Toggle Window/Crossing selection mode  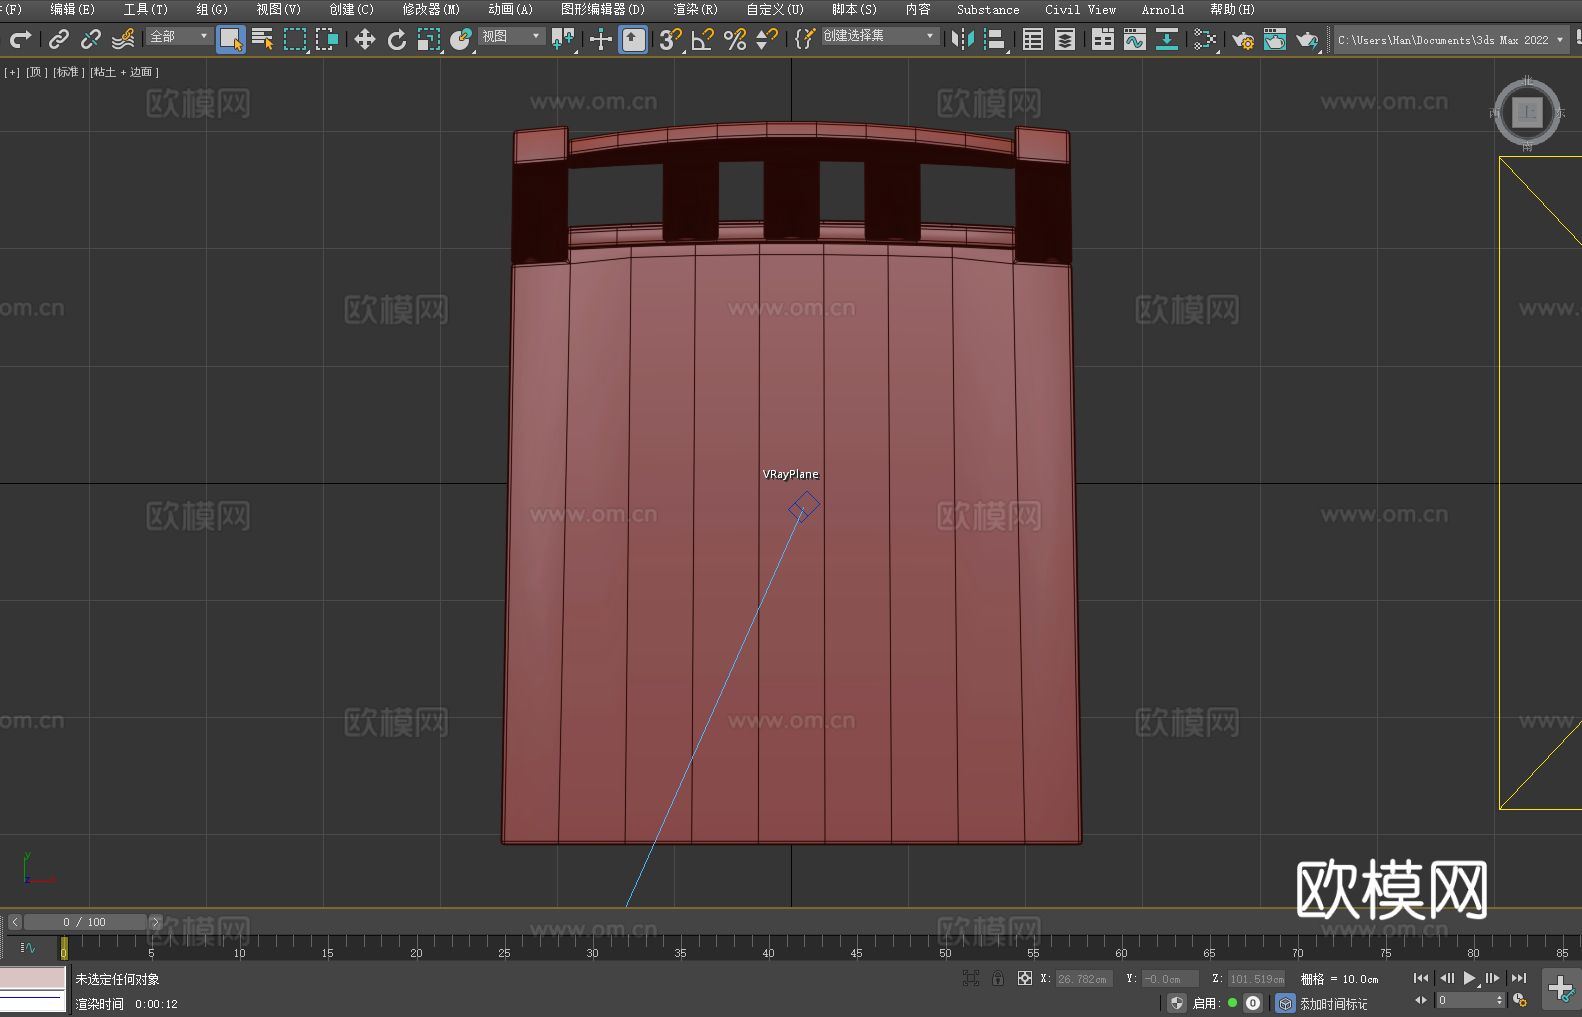click(327, 40)
